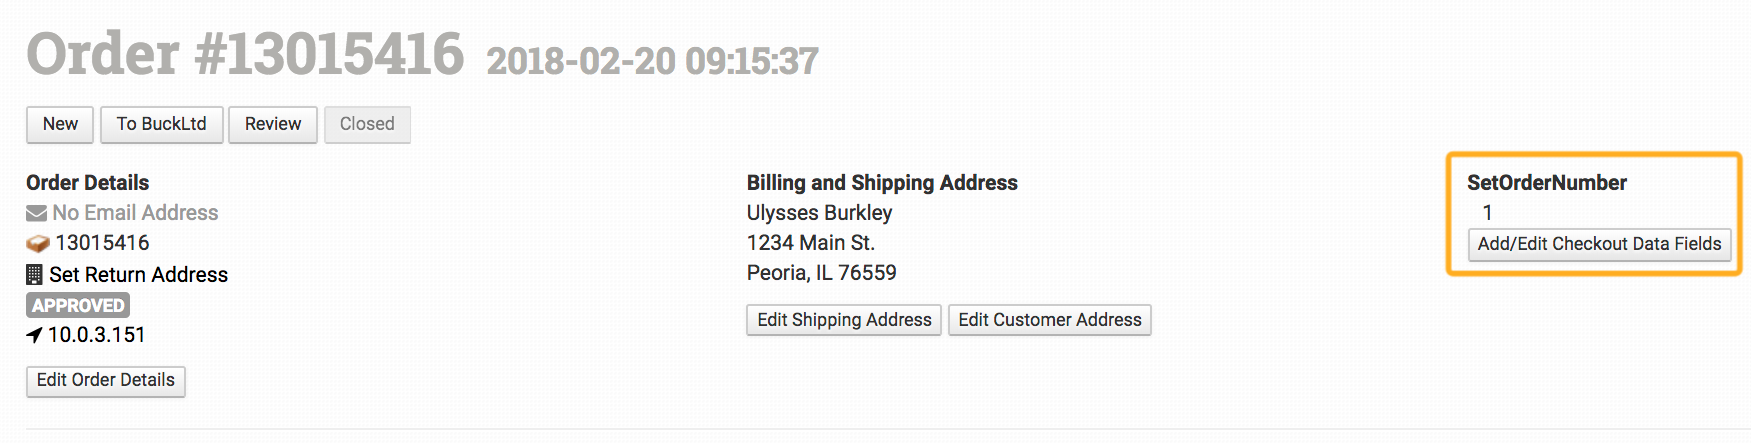
Task: Click the No Email Address text
Action: coord(135,213)
